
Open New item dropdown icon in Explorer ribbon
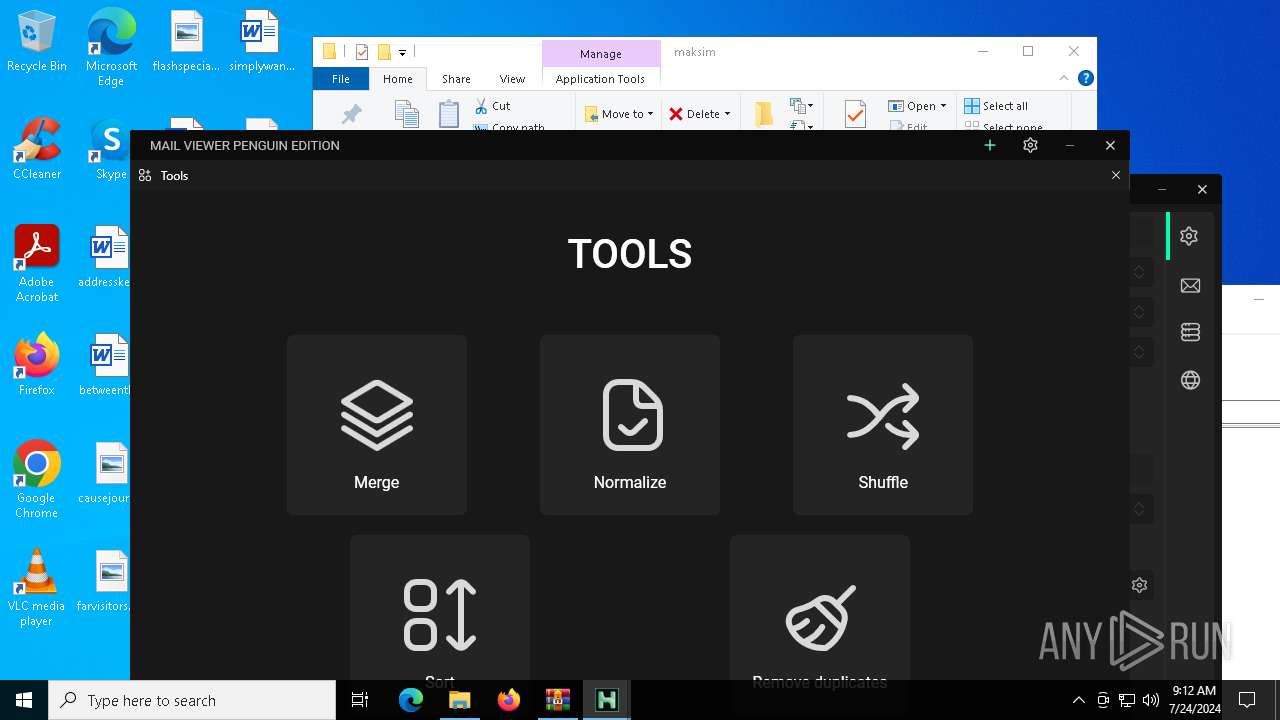[x=801, y=105]
